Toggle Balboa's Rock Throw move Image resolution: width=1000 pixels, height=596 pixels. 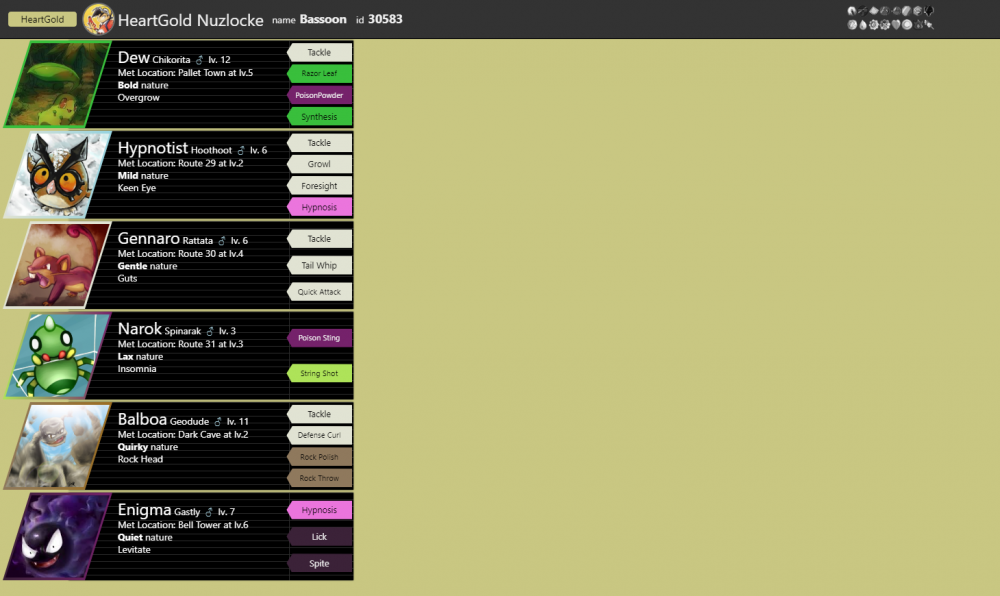[x=319, y=478]
